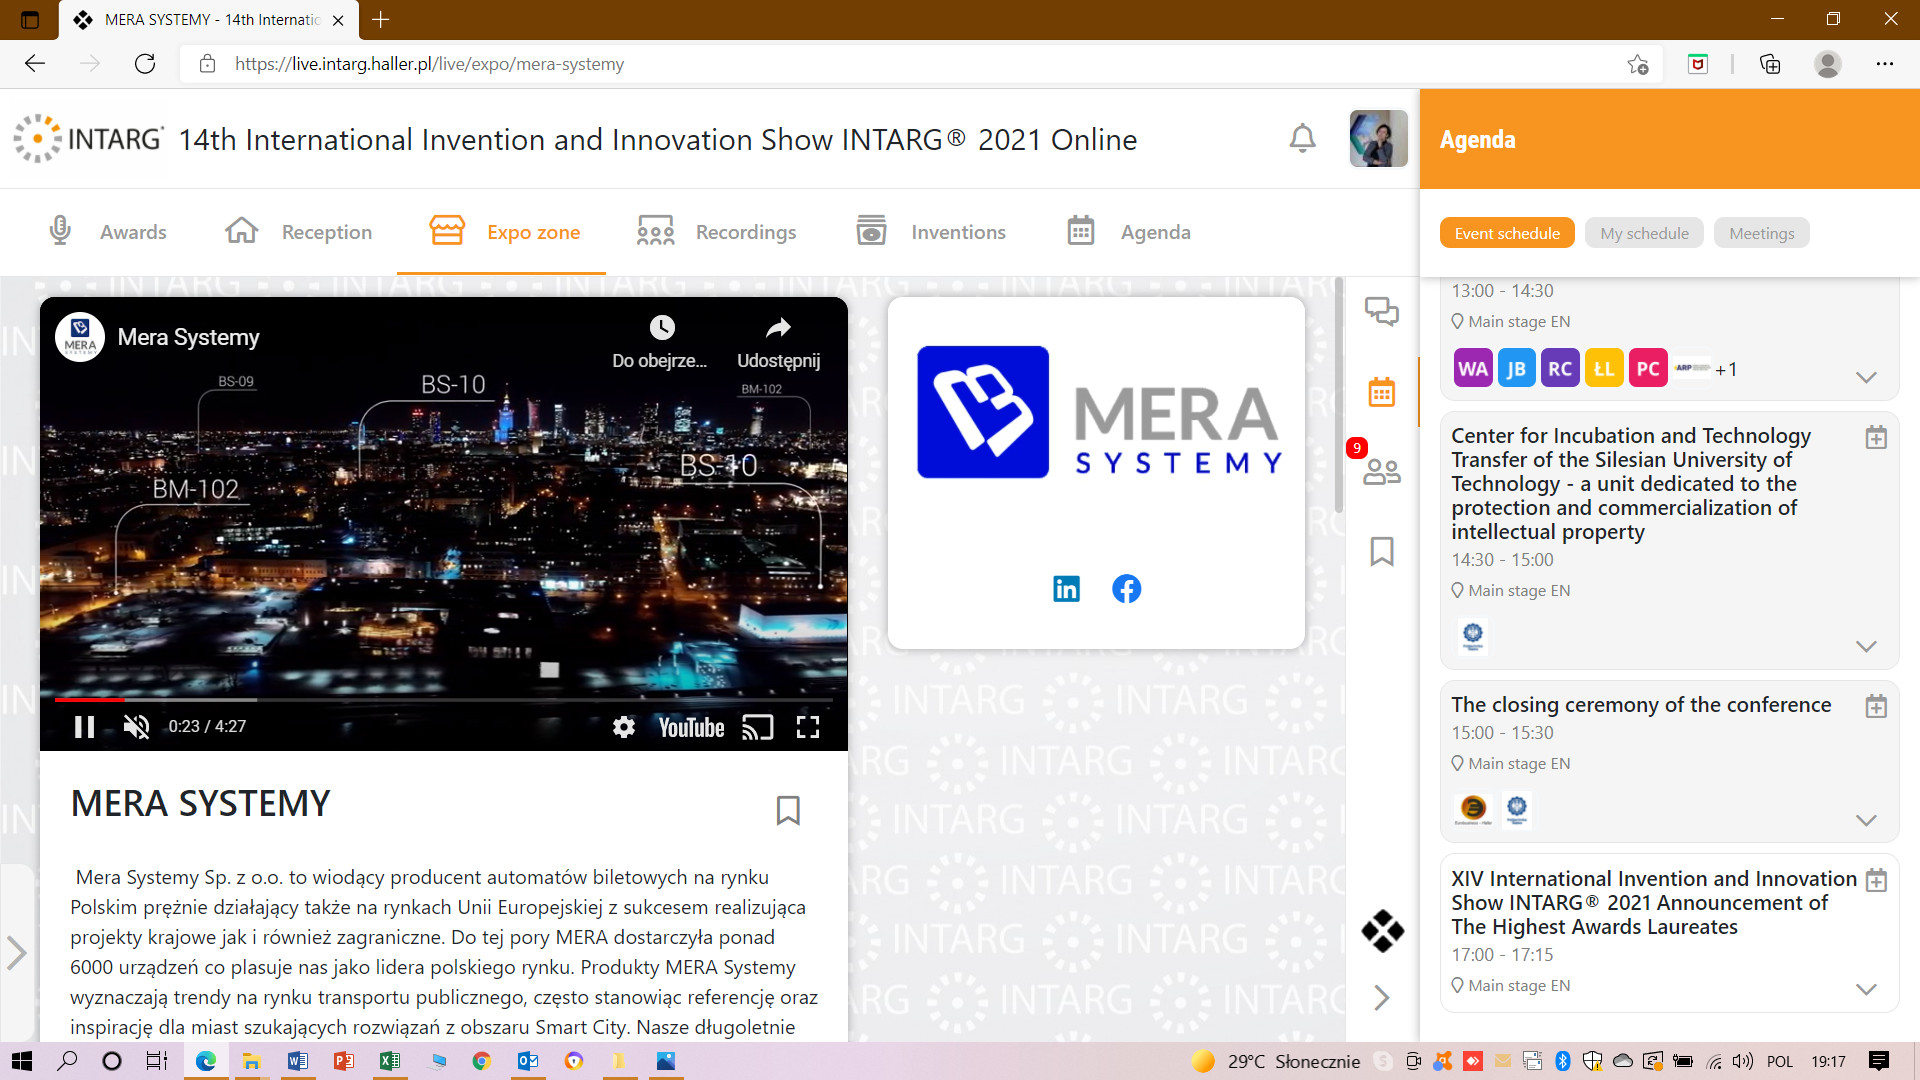Click the MERA SYSTEMY company logo

[1097, 413]
